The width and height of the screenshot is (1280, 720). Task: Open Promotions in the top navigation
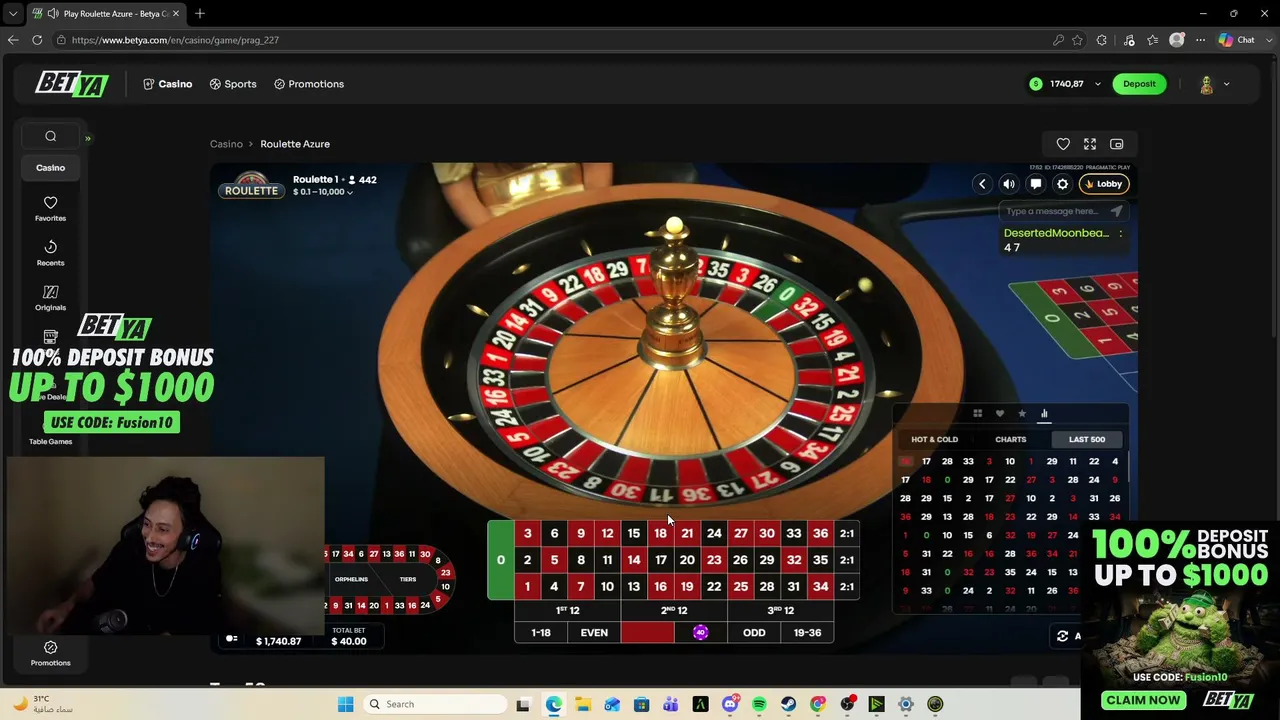point(309,84)
